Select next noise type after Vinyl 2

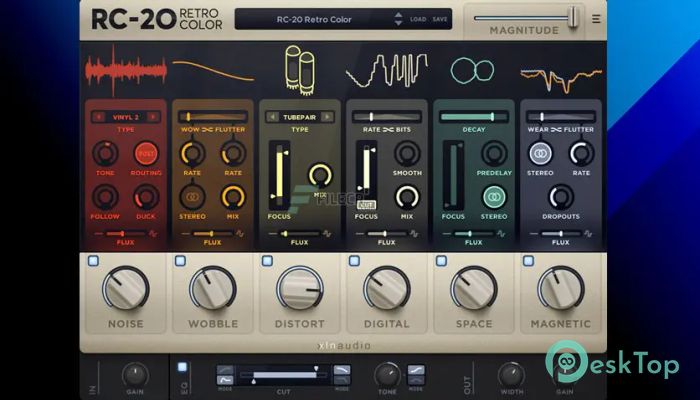coord(153,117)
